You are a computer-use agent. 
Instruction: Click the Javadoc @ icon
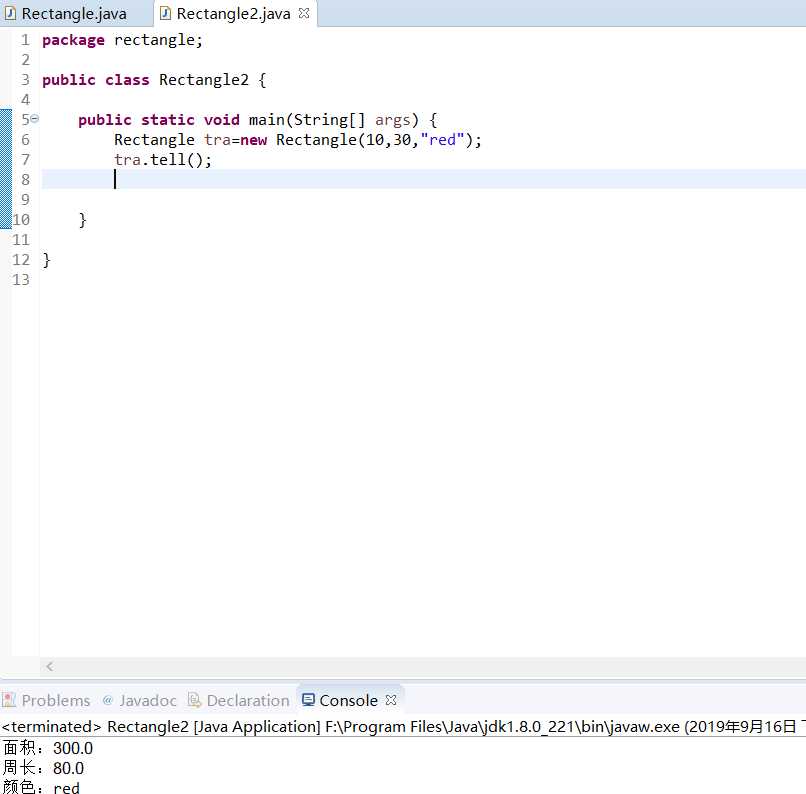(107, 699)
